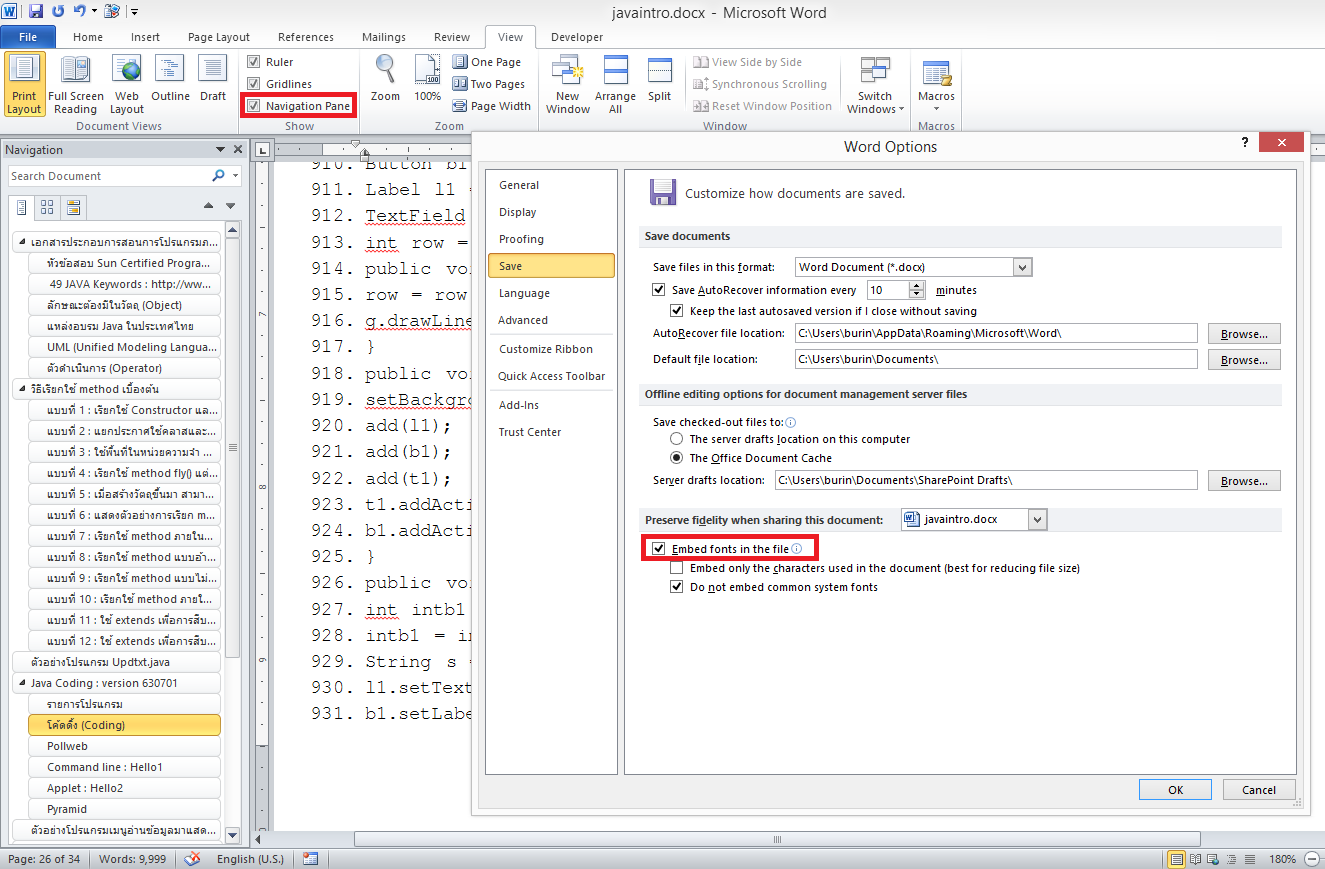Viewport: 1325px width, 869px height.
Task: Select Advanced in Word Options categories
Action: point(523,320)
